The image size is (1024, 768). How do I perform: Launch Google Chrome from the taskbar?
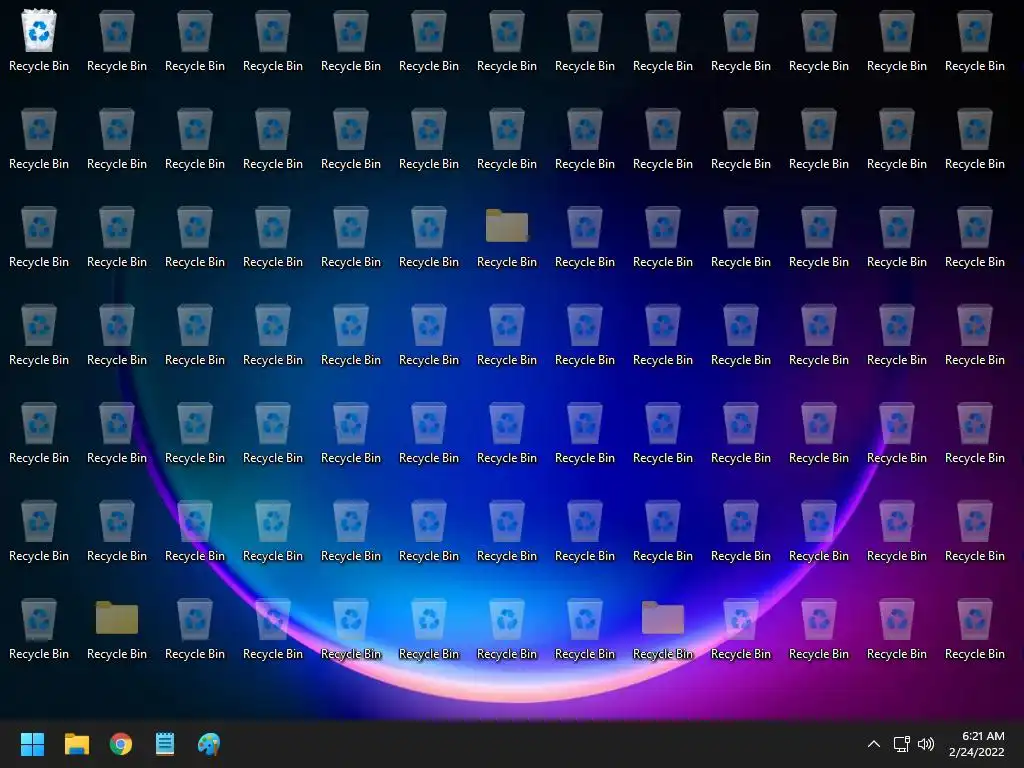(x=121, y=744)
